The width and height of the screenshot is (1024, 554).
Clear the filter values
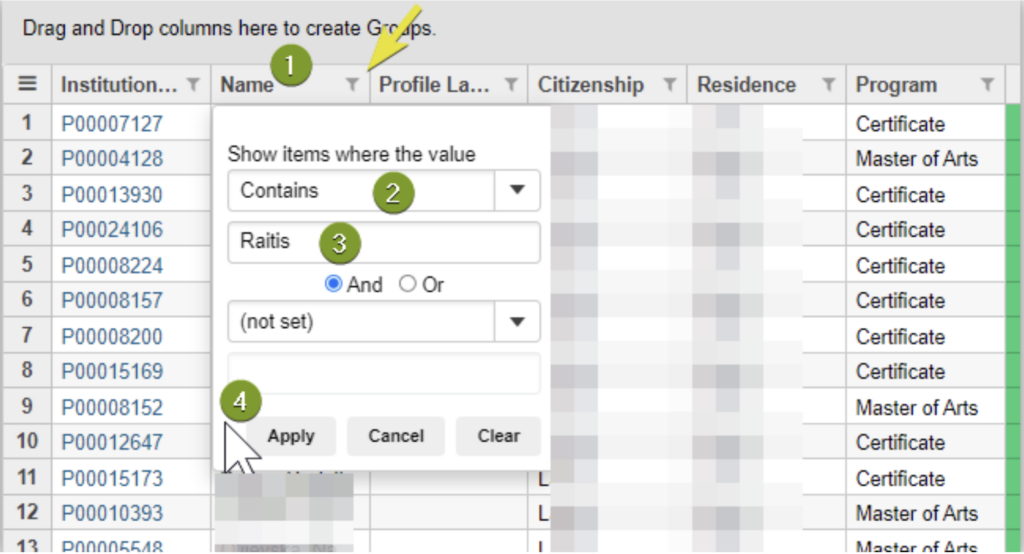click(498, 436)
